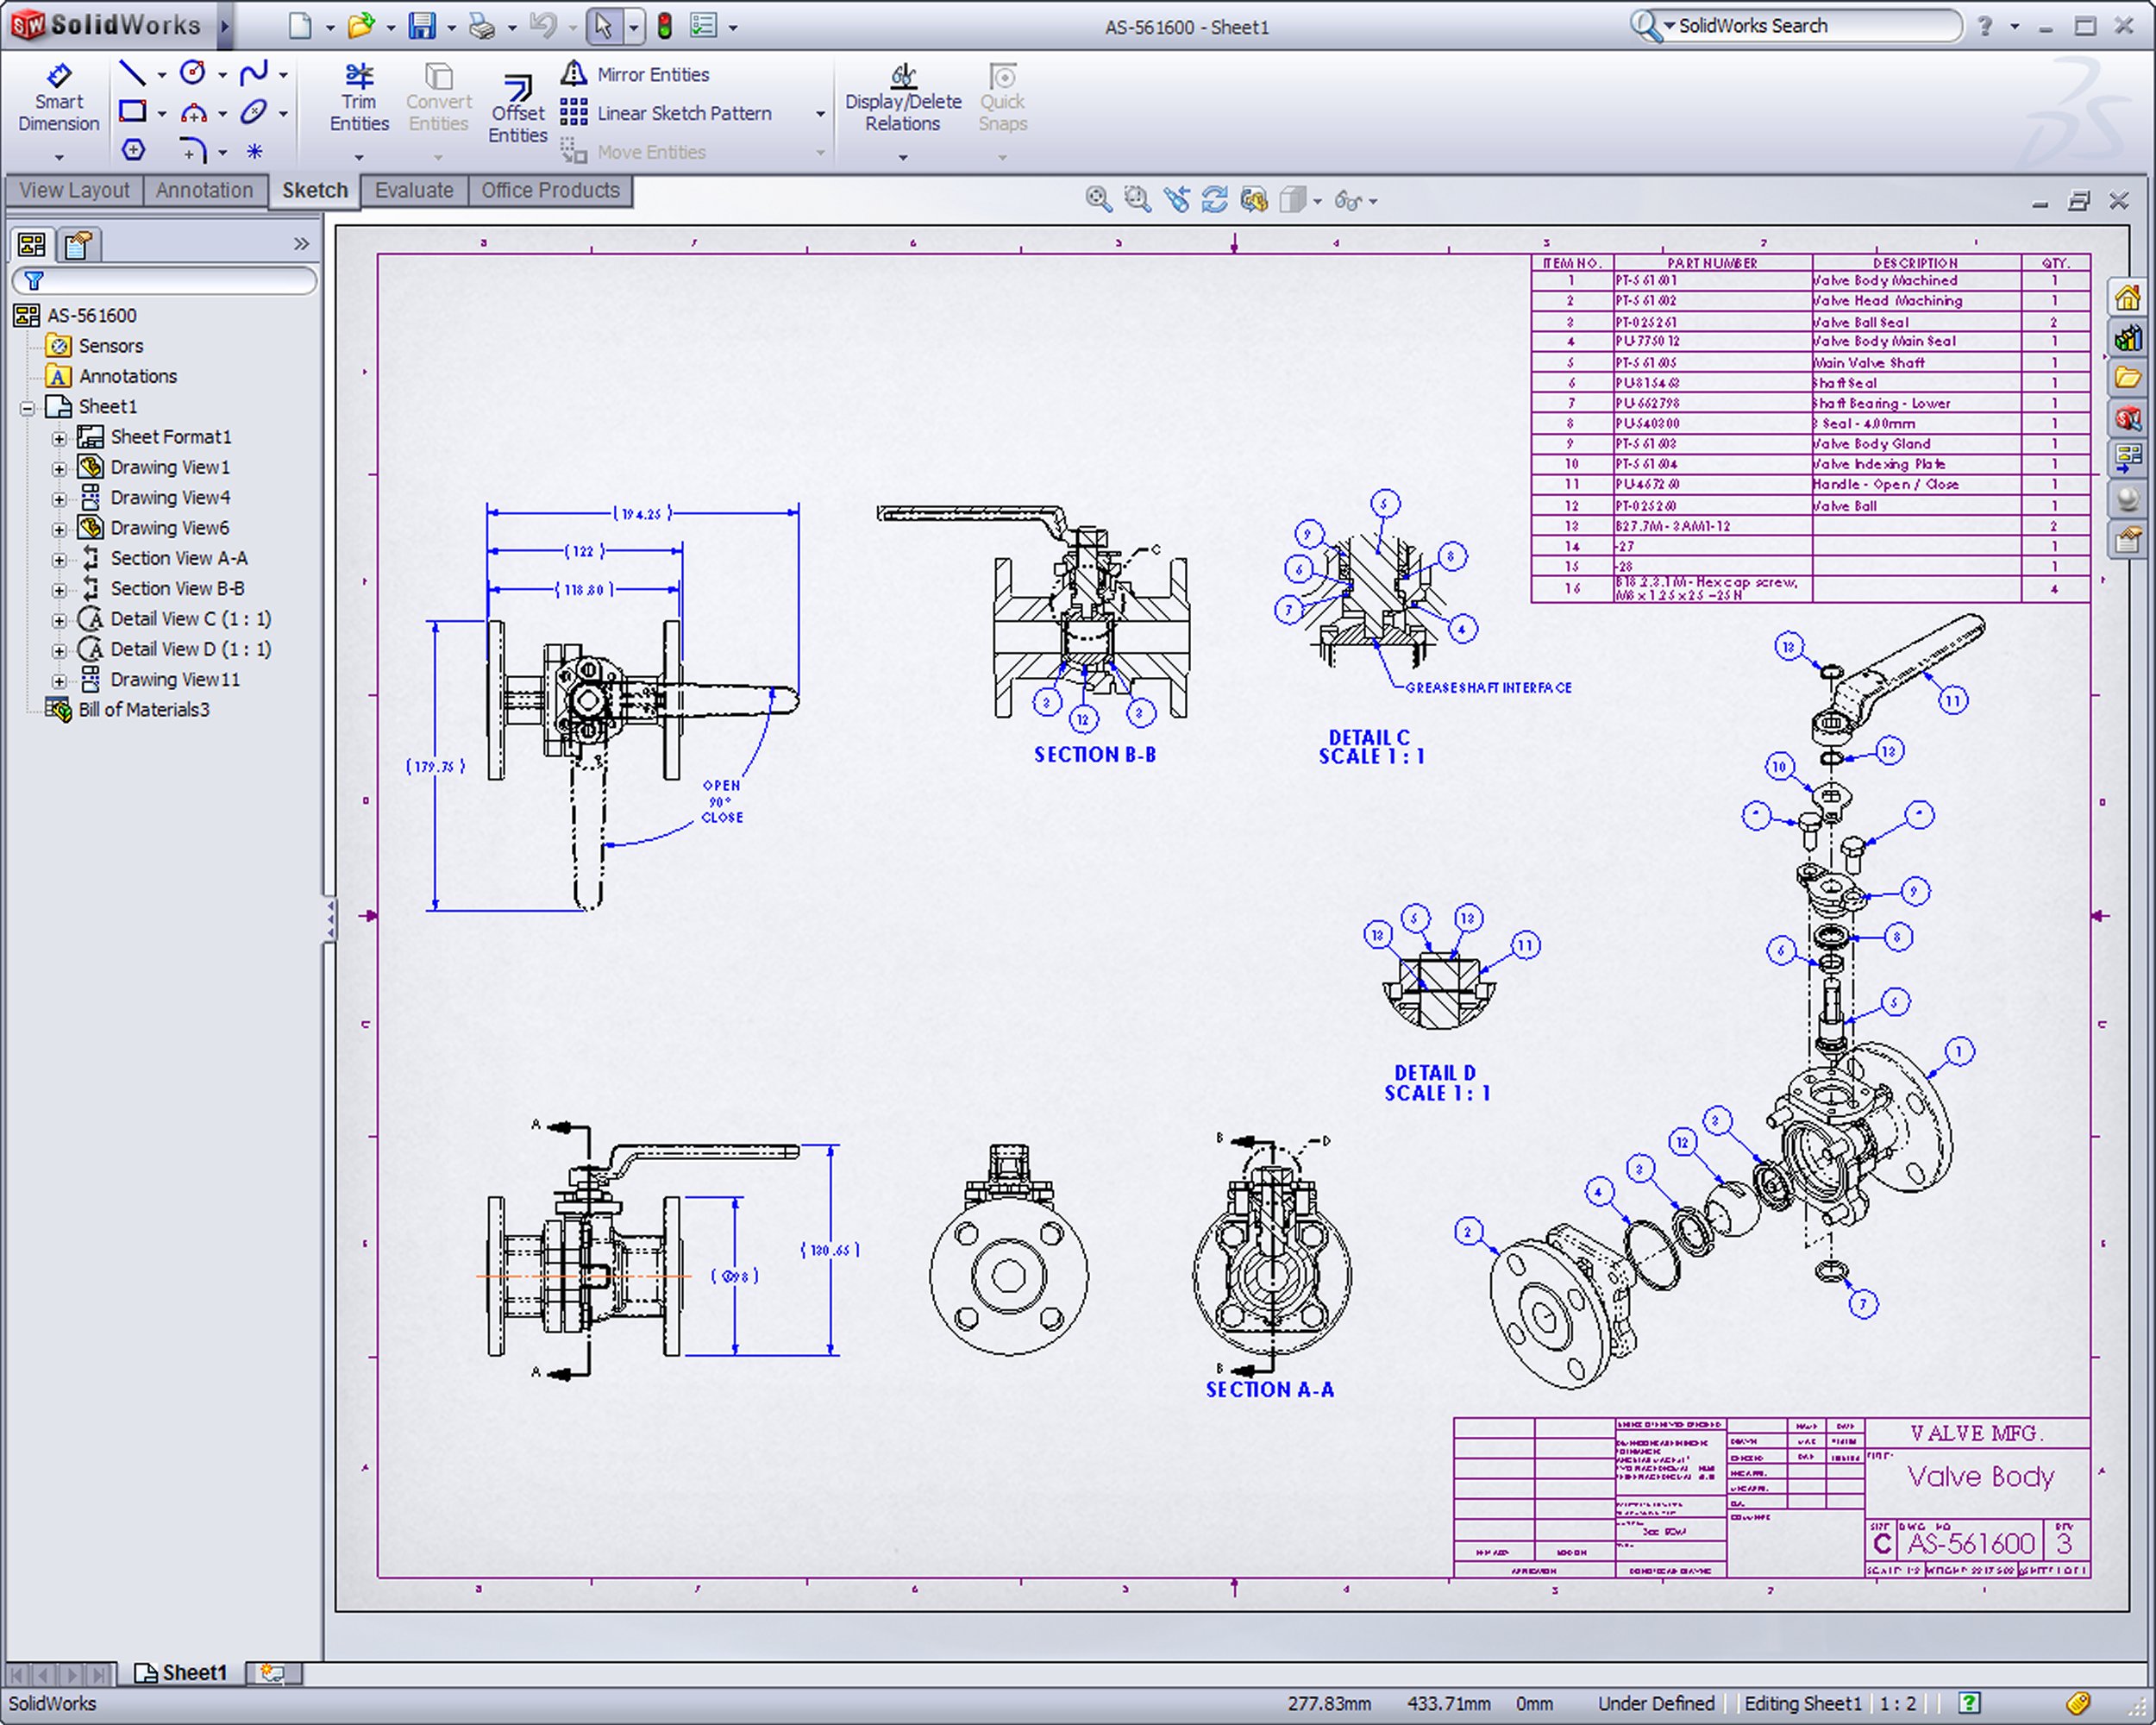
Task: Click the Sheet1 tab at bottom
Action: tap(182, 1672)
